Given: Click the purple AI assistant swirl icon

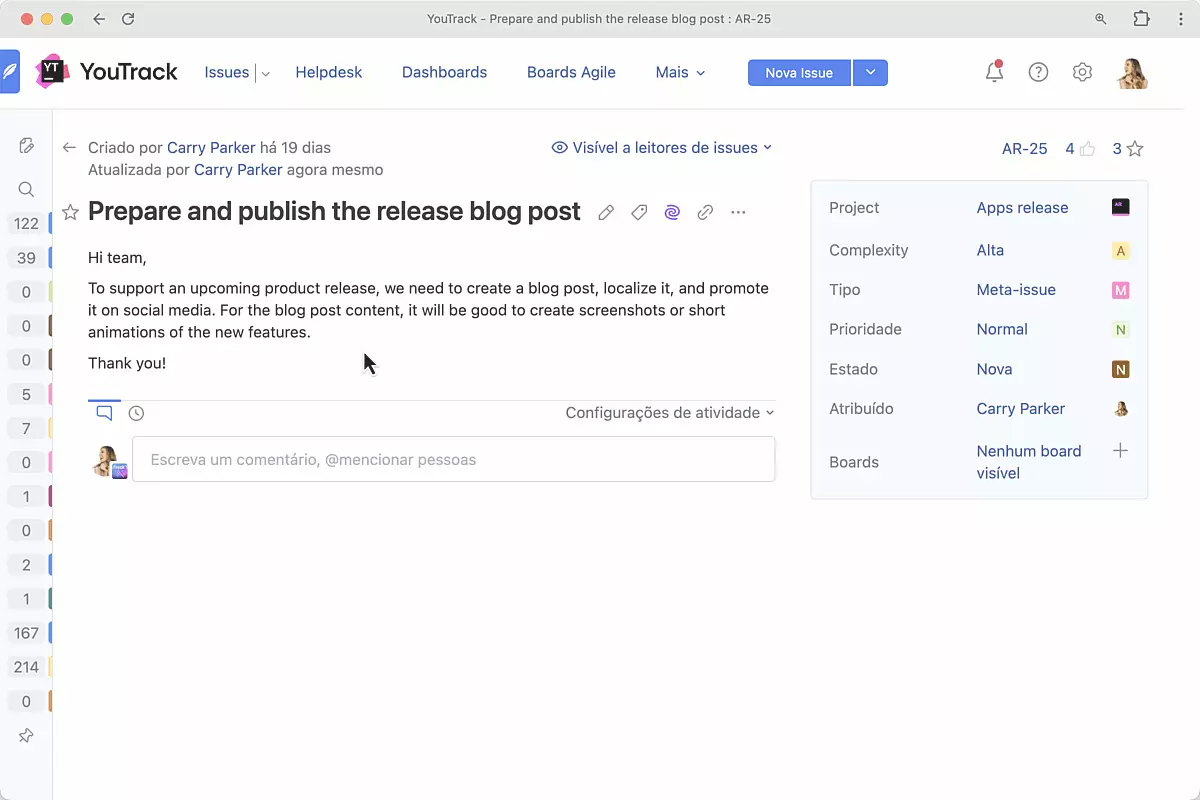Looking at the screenshot, I should pos(672,212).
